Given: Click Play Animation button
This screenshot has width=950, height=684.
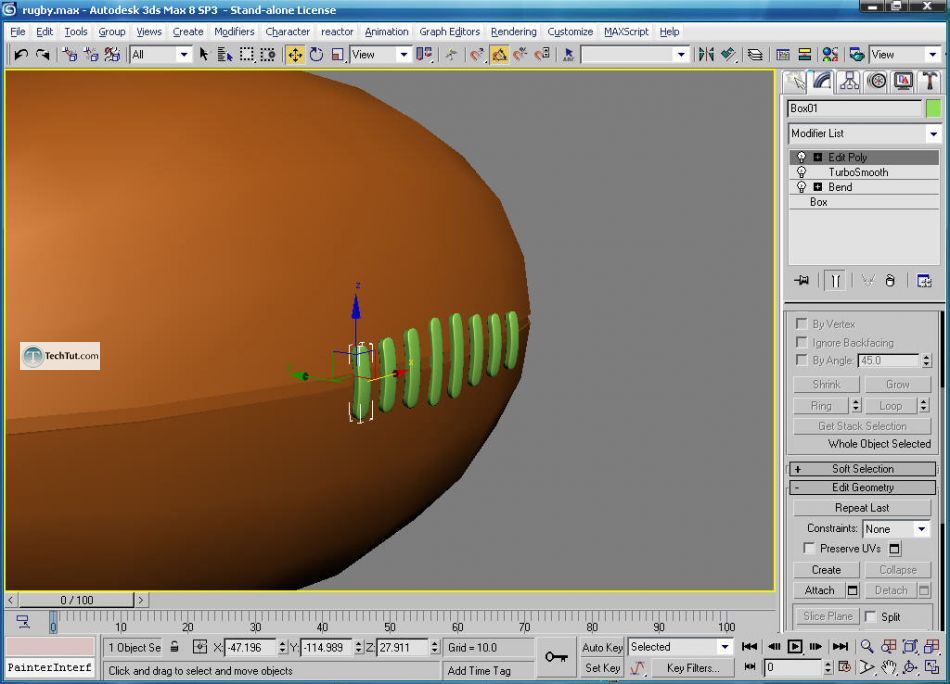Looking at the screenshot, I should [794, 646].
